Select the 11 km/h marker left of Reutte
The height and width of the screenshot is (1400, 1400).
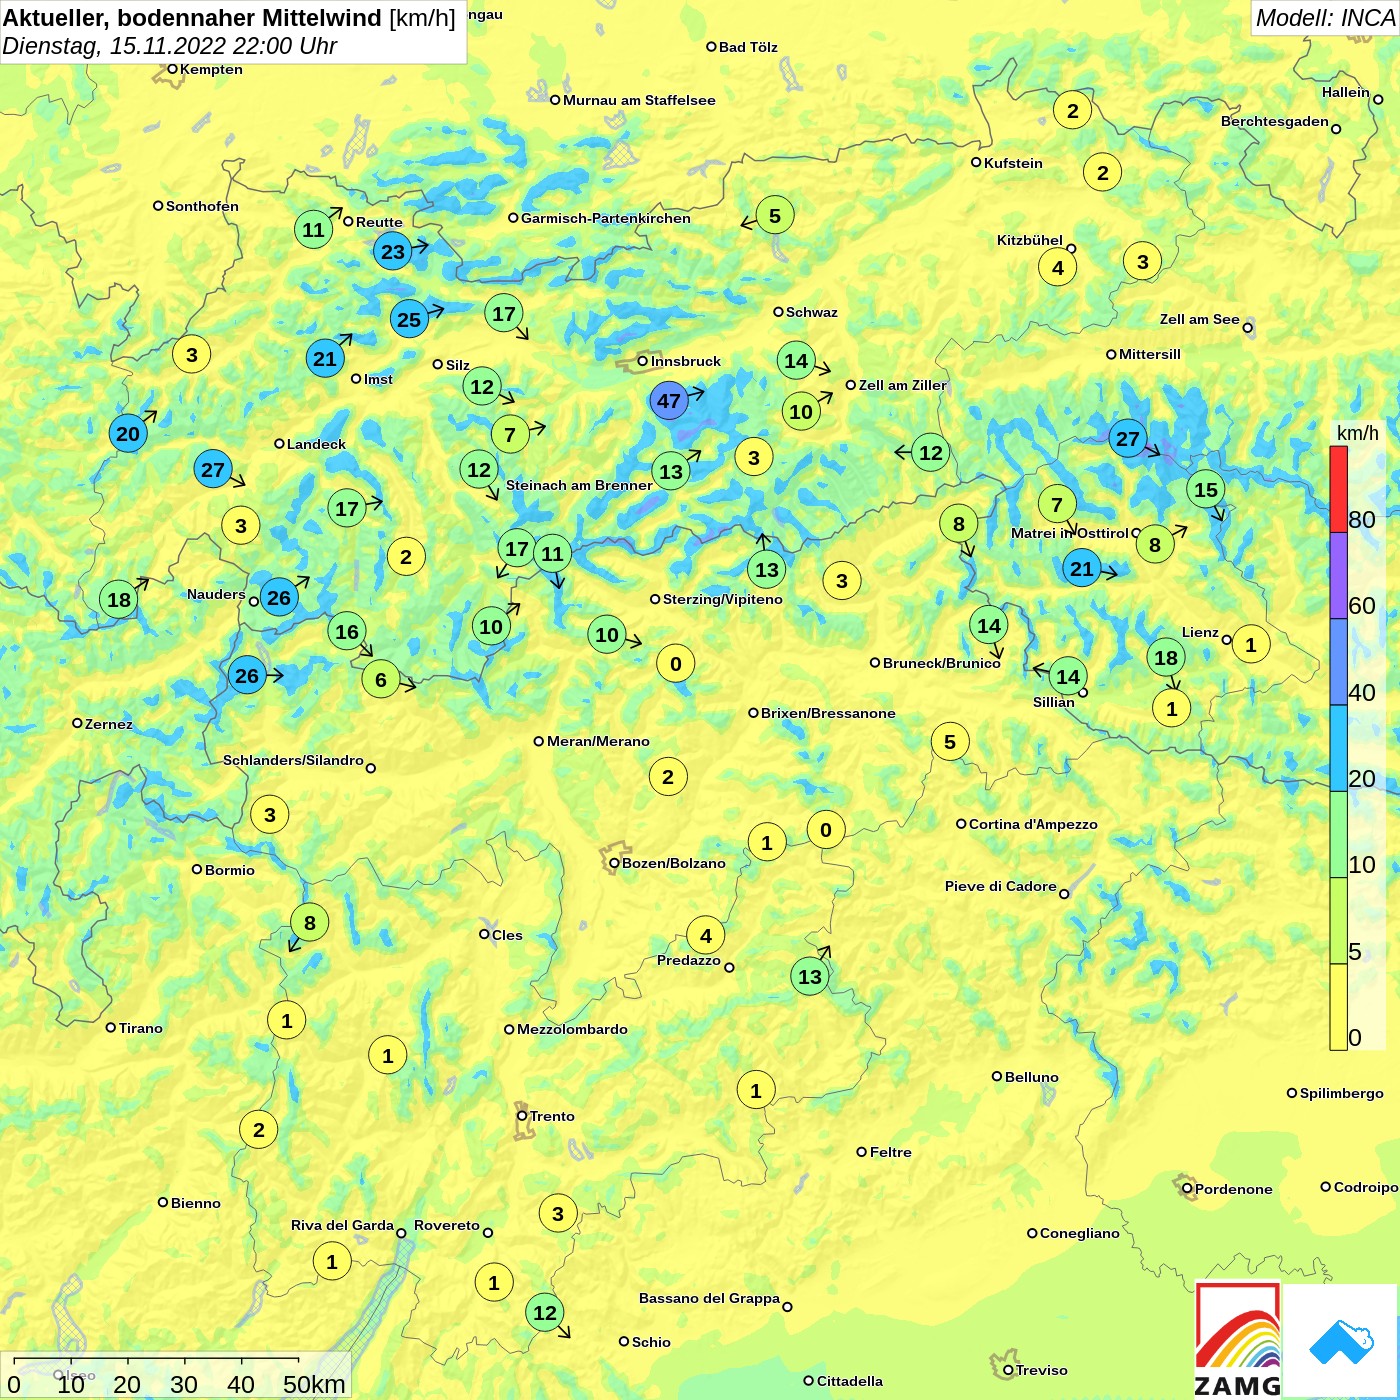pos(314,229)
